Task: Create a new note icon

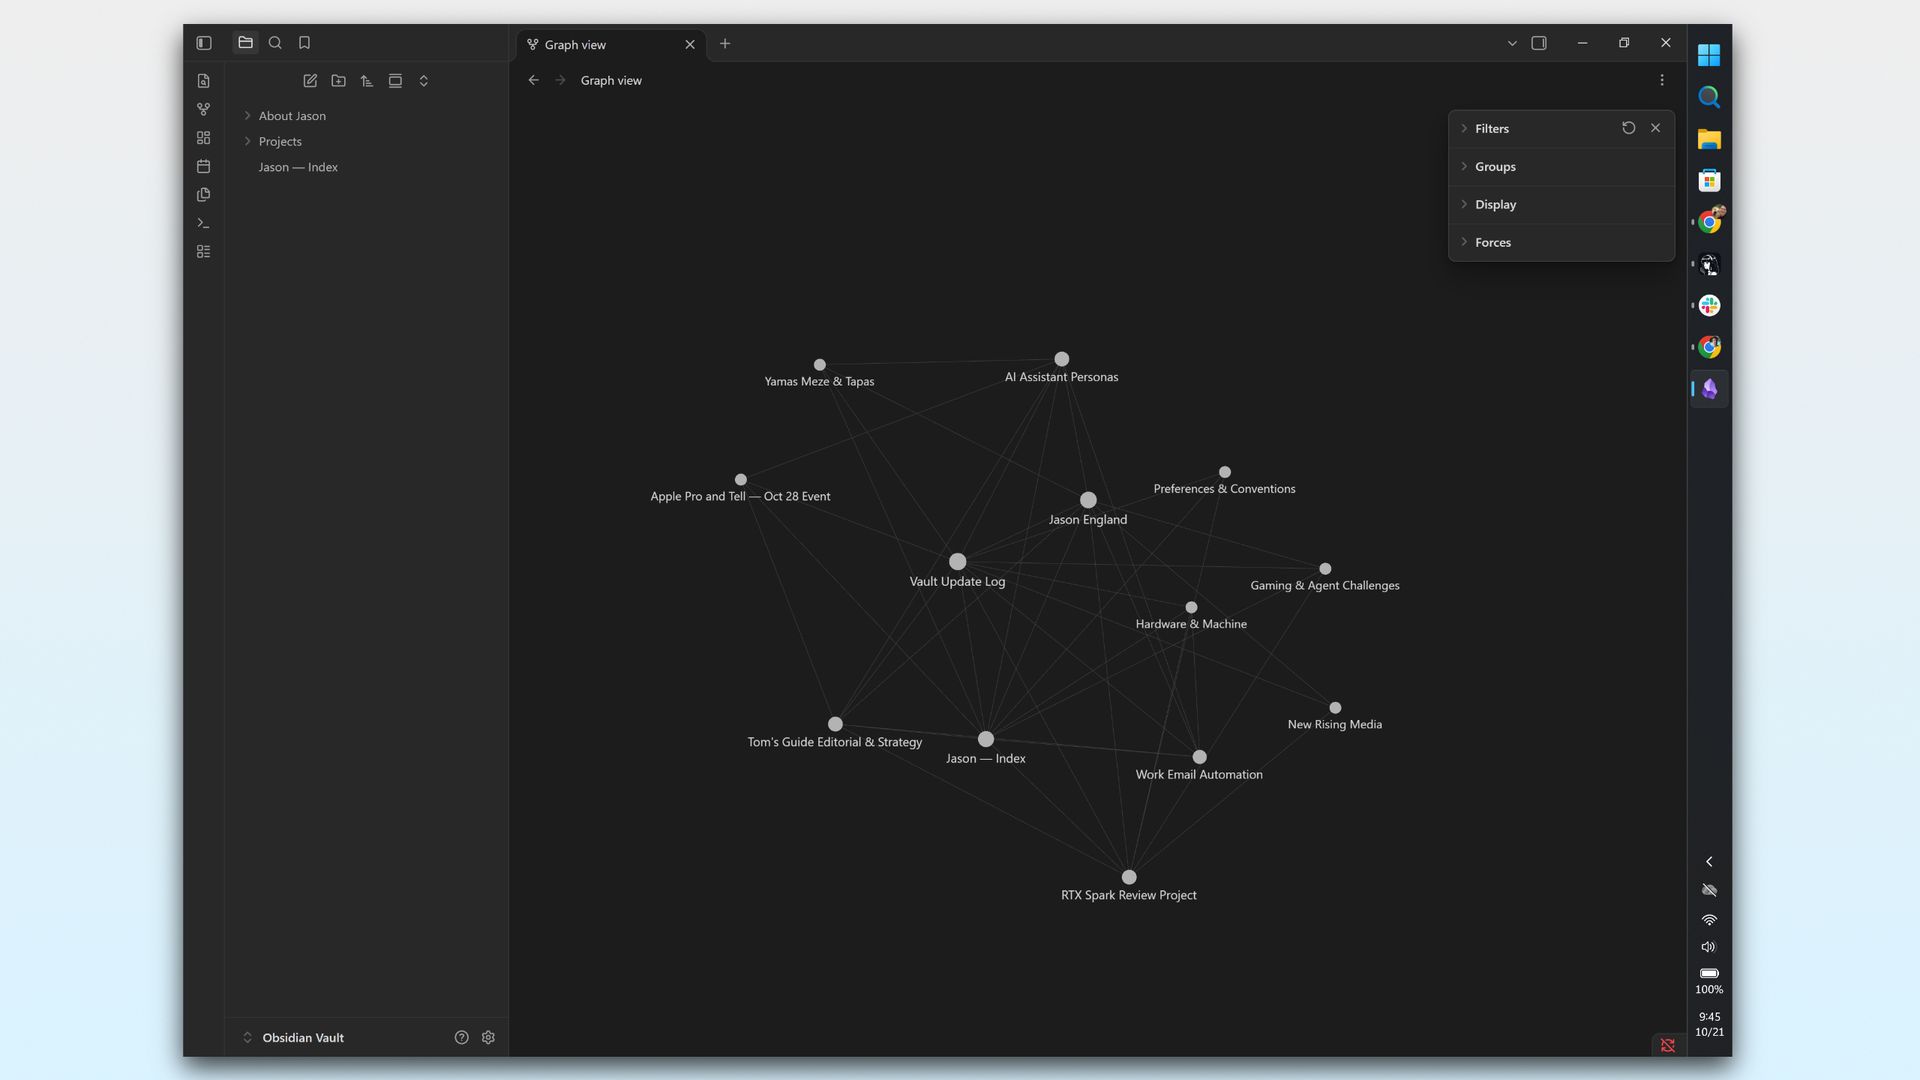Action: tap(310, 81)
